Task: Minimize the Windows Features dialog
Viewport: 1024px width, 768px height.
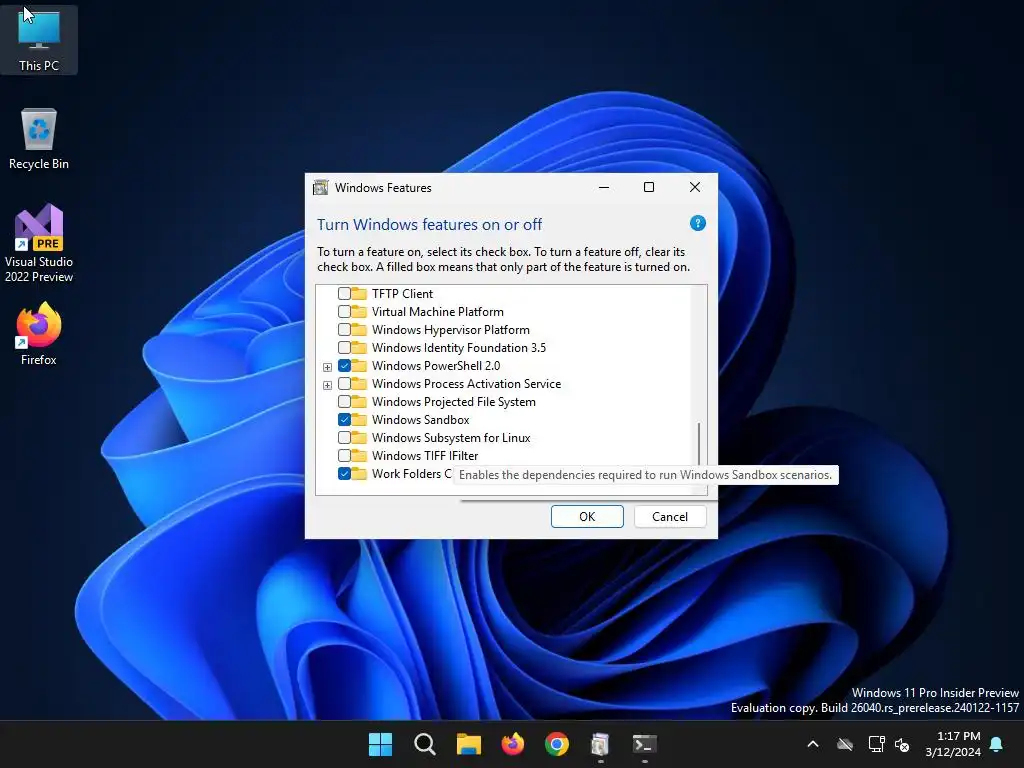Action: pyautogui.click(x=604, y=187)
